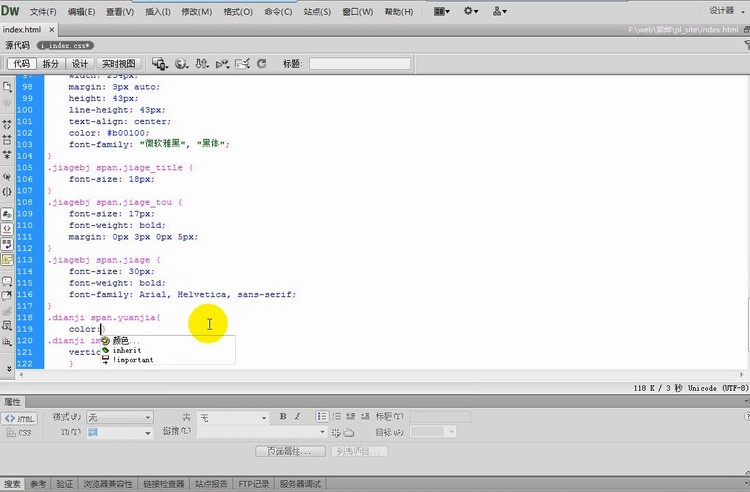Screen dimensions: 750x492
Task: Open the 设计器 workspace switcher
Action: pyautogui.click(x=727, y=11)
